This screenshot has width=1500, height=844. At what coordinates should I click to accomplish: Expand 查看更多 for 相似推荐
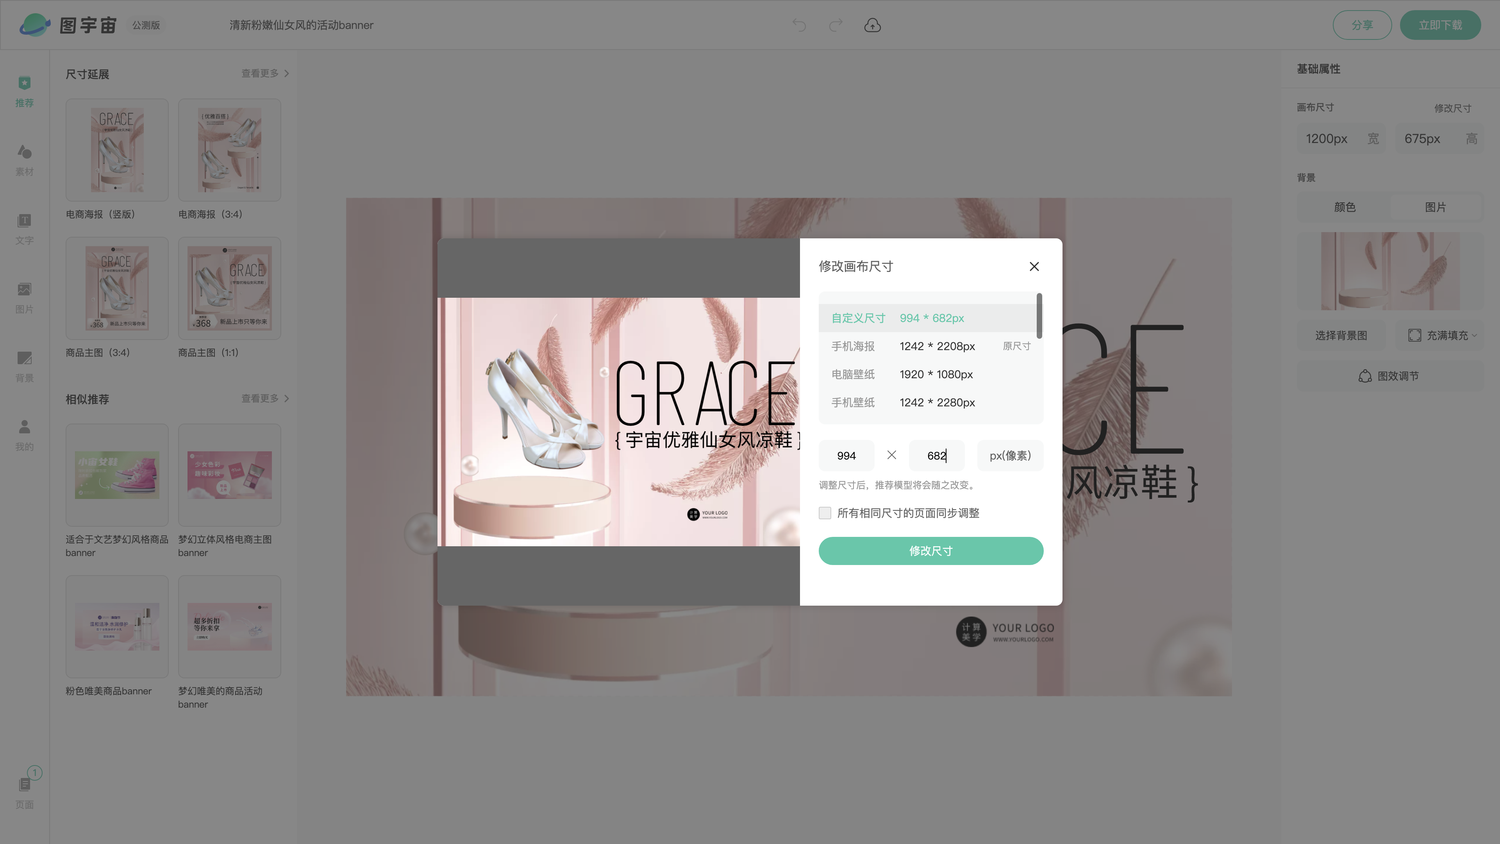(x=265, y=399)
